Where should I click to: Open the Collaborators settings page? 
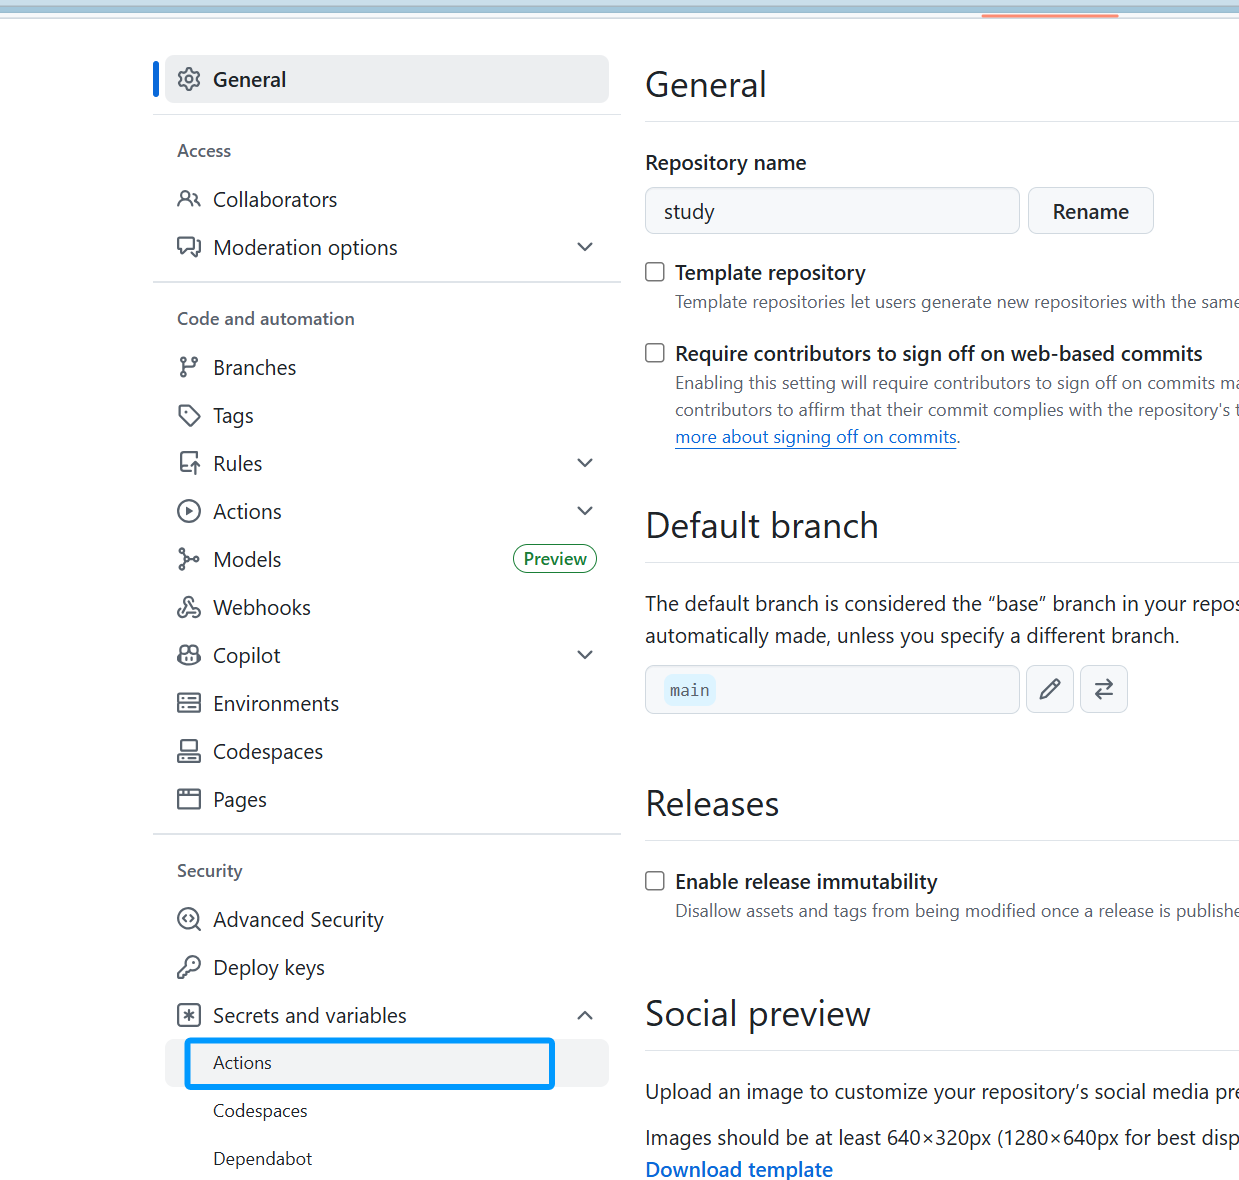tap(275, 199)
